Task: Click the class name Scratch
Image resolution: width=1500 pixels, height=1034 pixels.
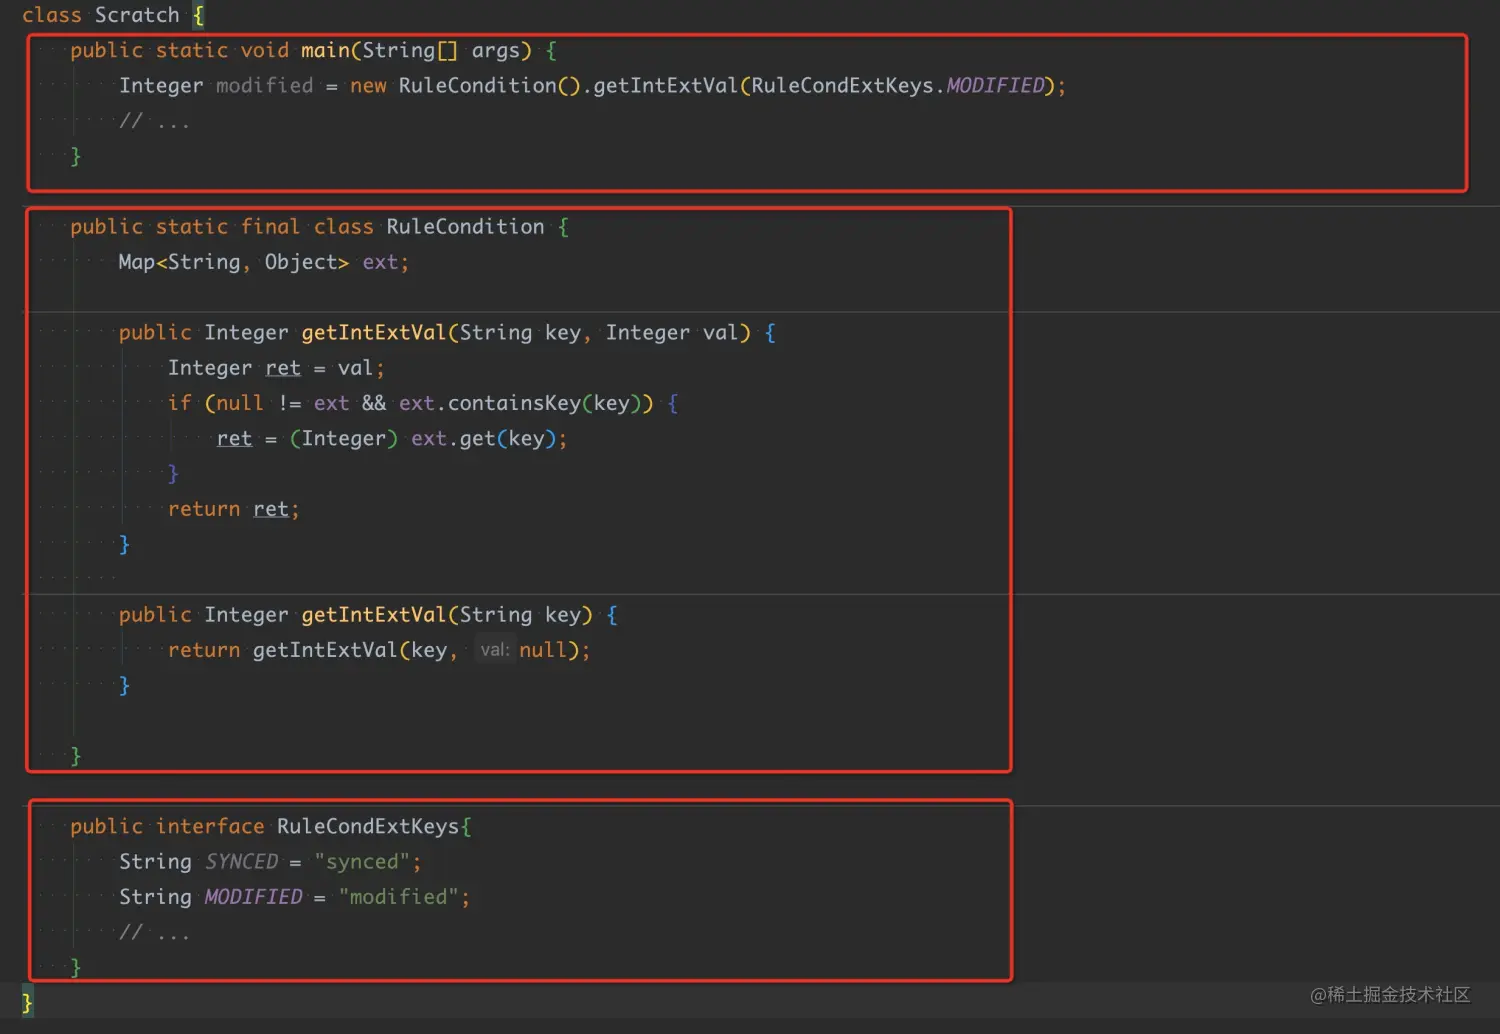Action: [137, 15]
